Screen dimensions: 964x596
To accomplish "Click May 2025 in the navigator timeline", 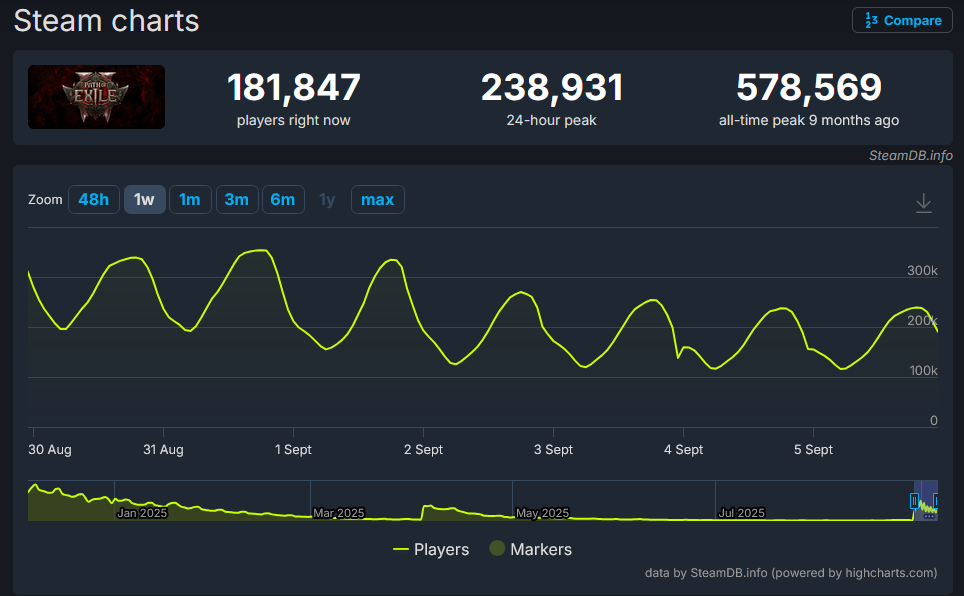I will click(x=542, y=513).
